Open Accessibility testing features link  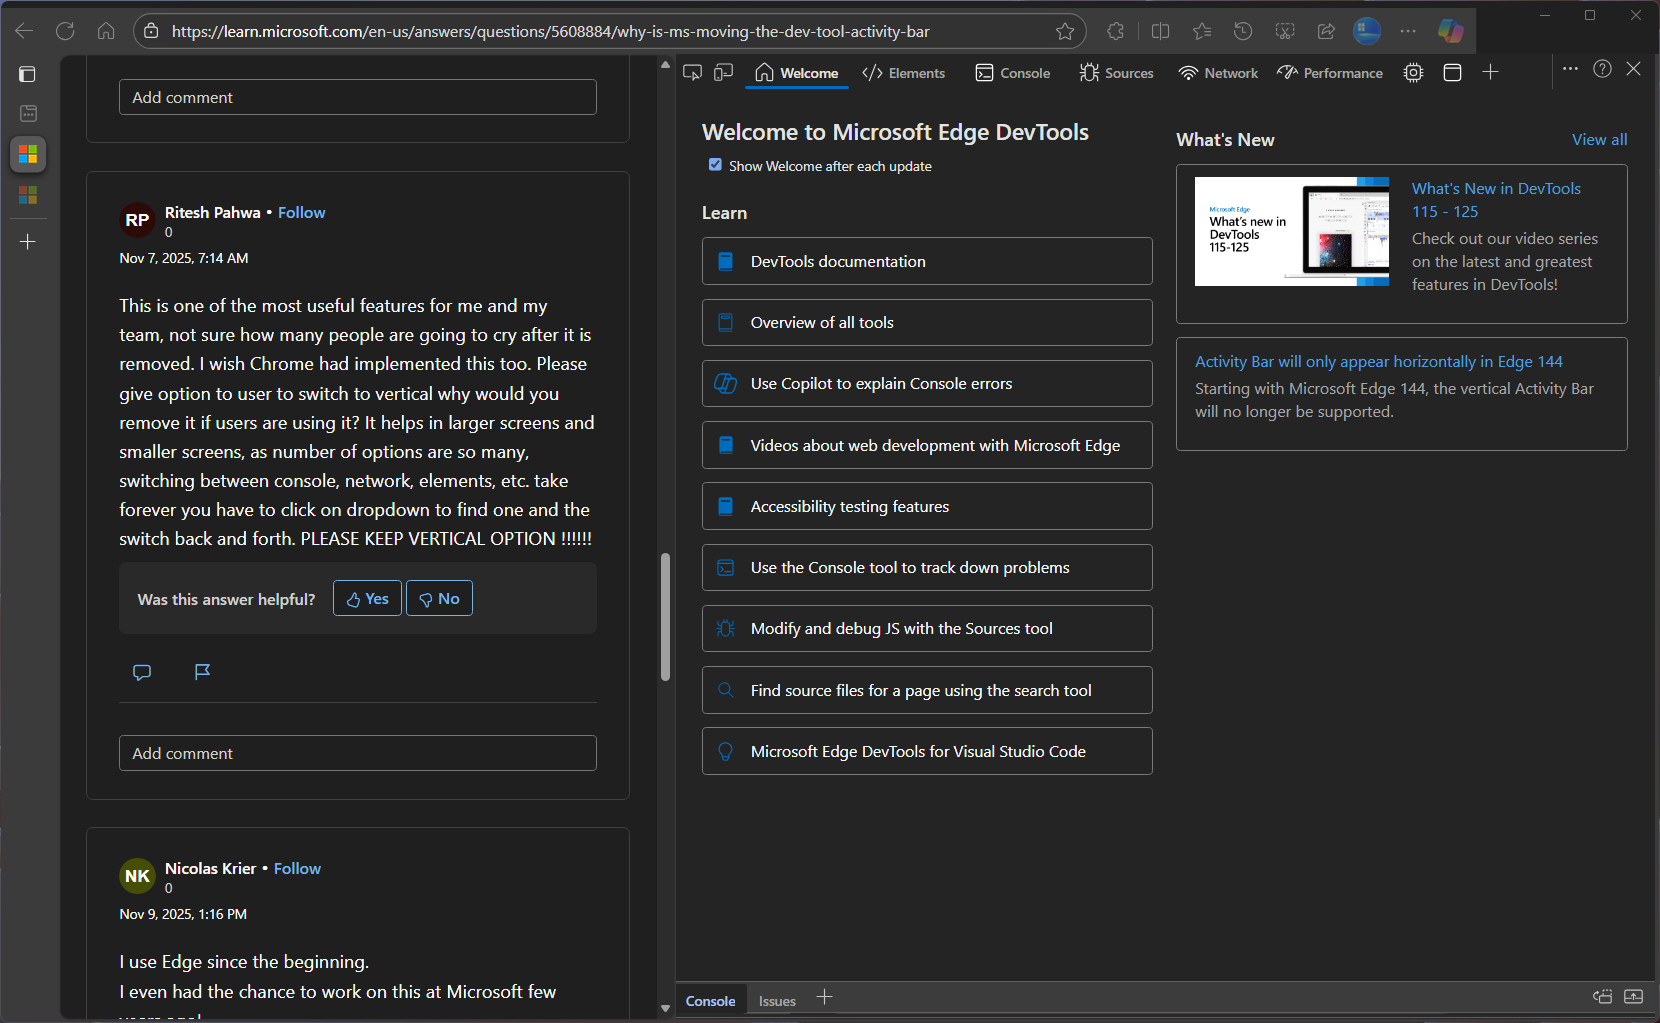coord(927,506)
